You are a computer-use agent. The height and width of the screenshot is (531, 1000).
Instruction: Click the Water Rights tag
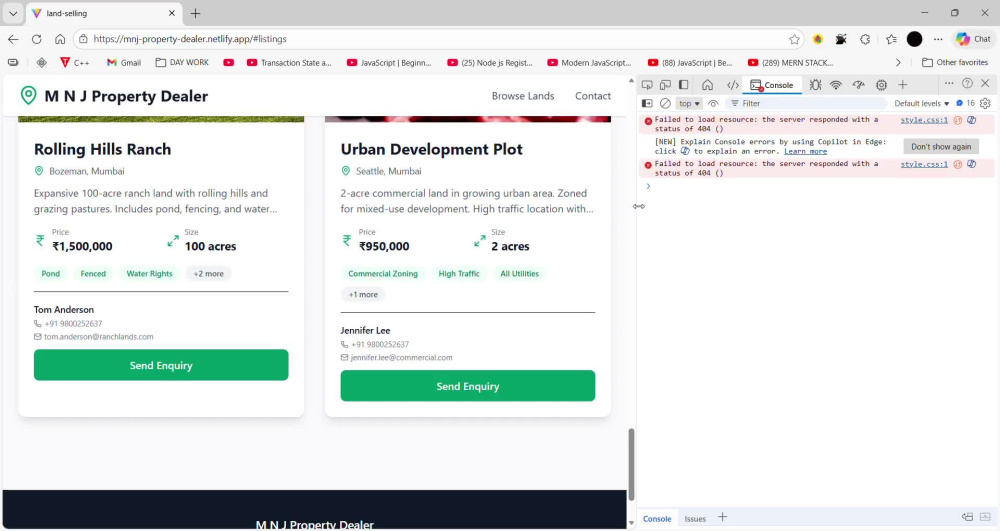[x=149, y=274]
